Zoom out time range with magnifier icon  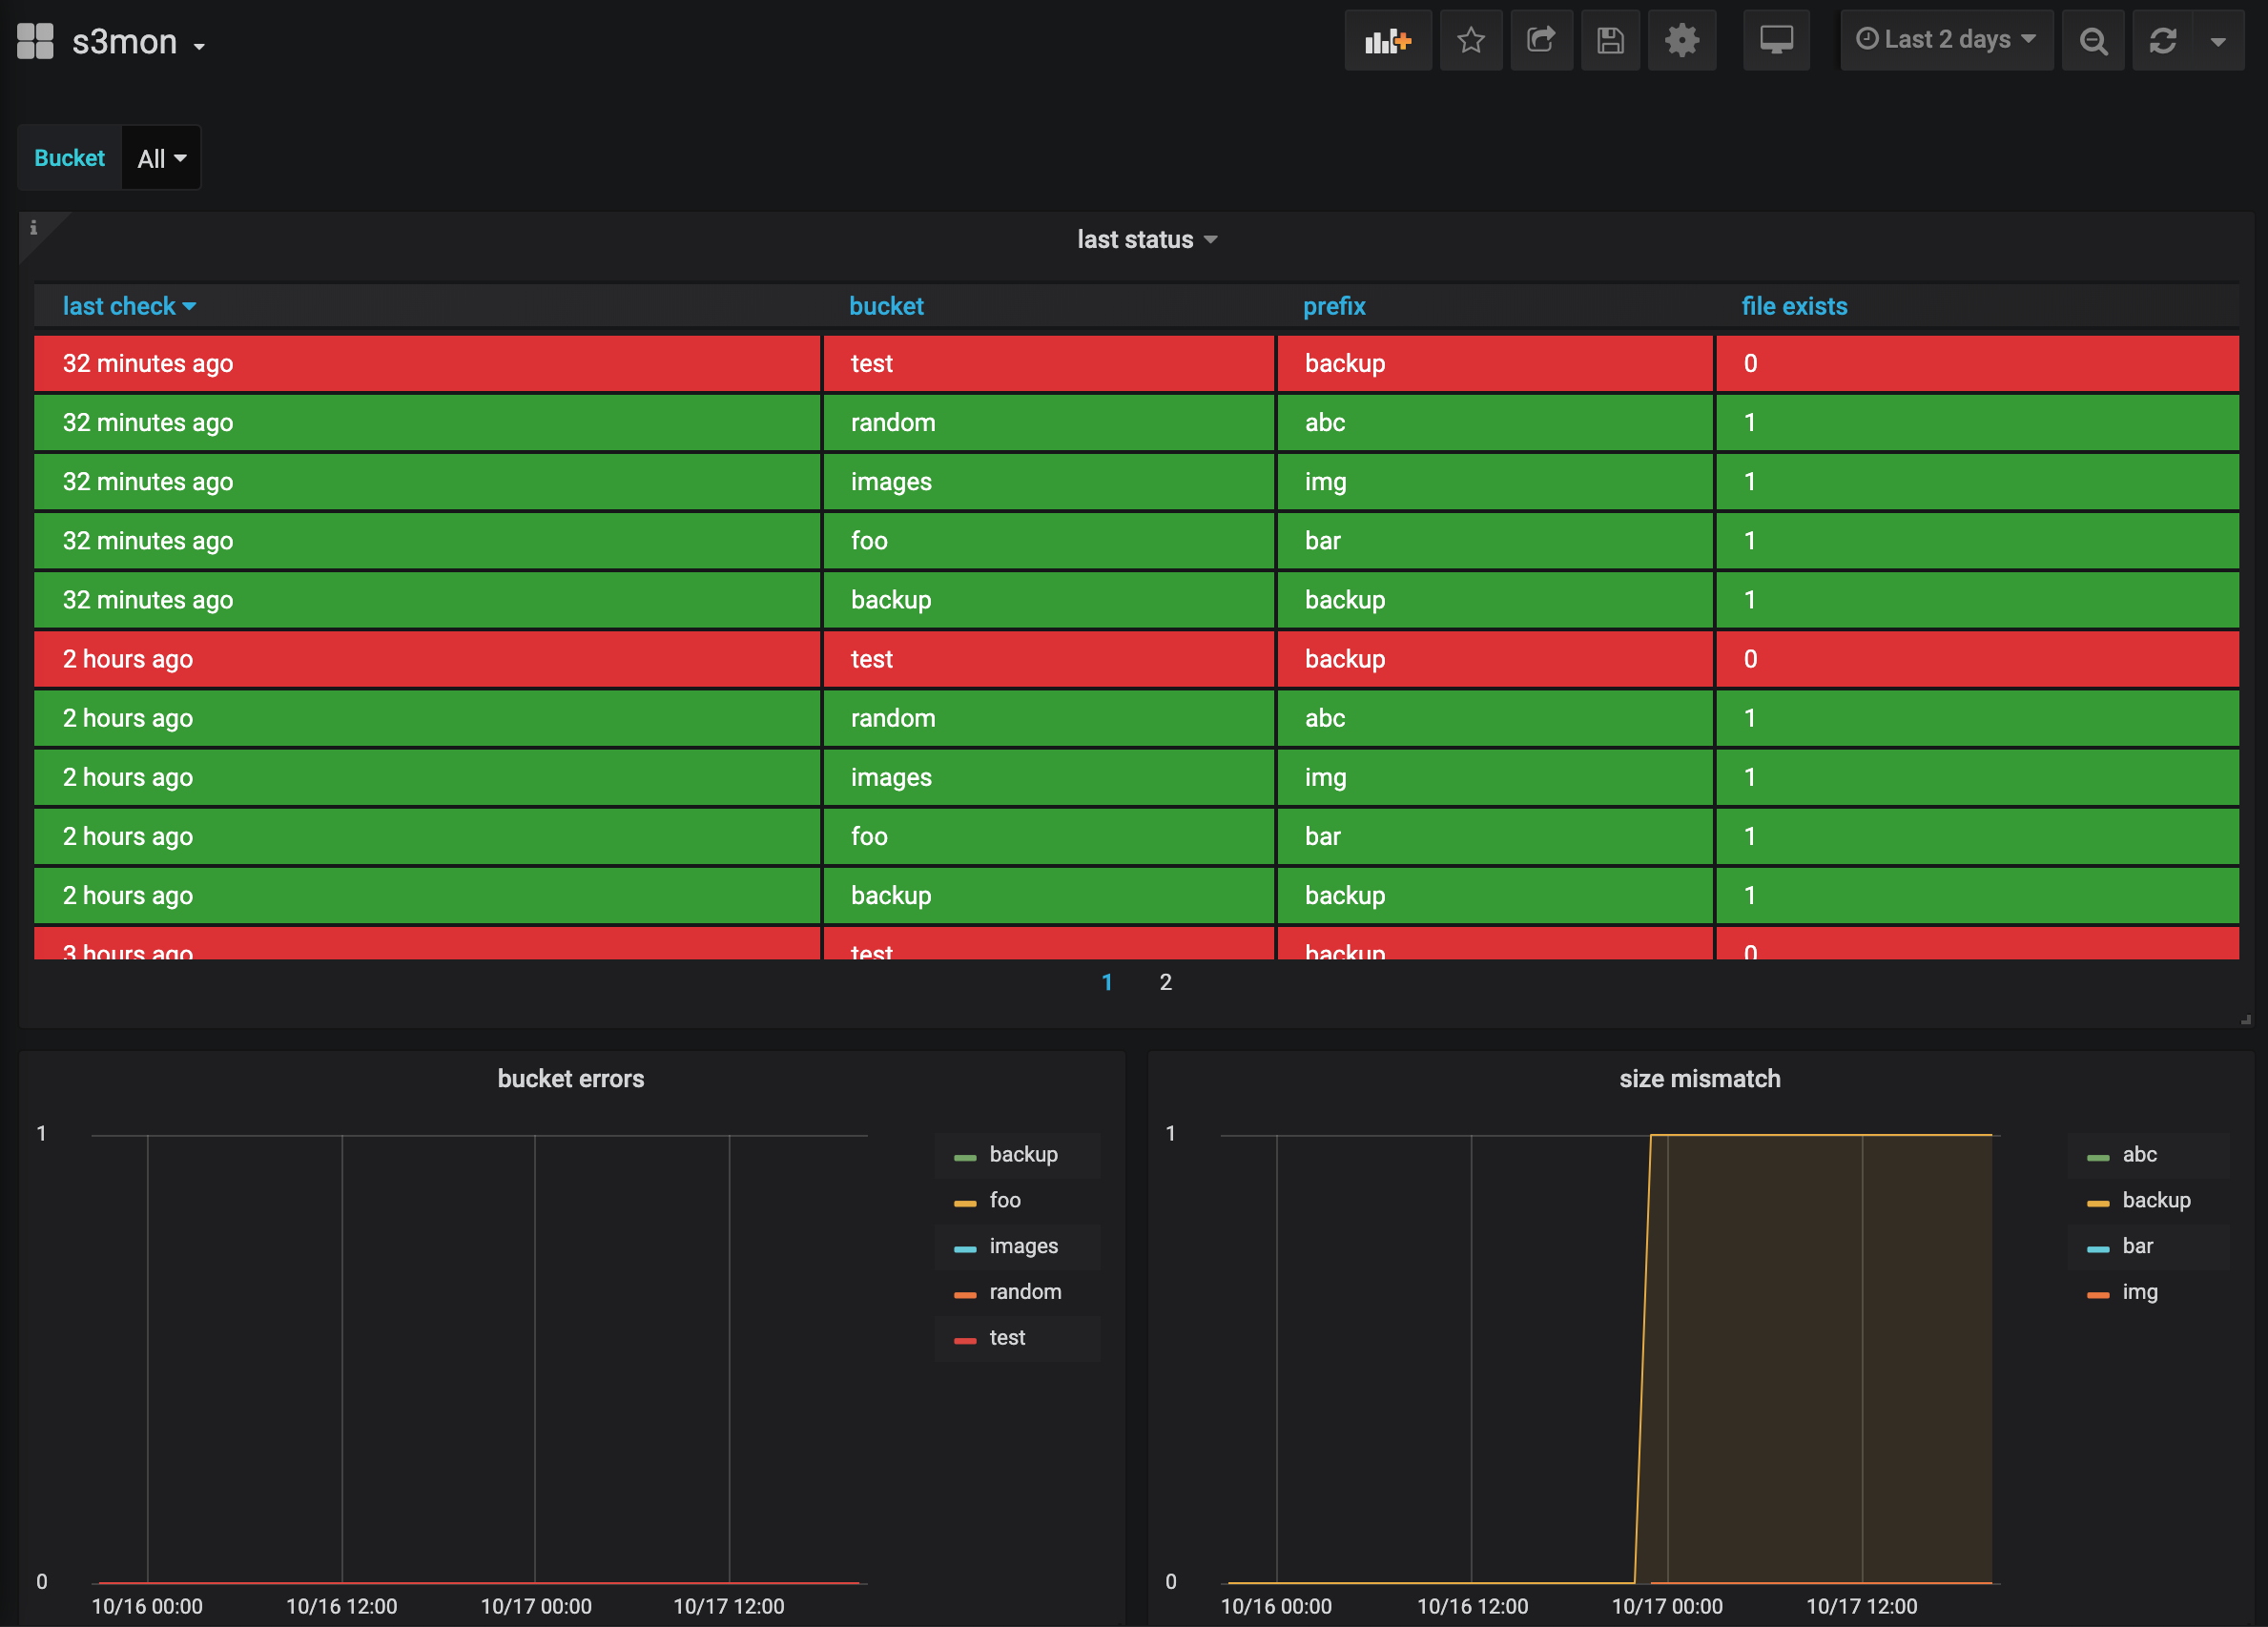point(2093,41)
